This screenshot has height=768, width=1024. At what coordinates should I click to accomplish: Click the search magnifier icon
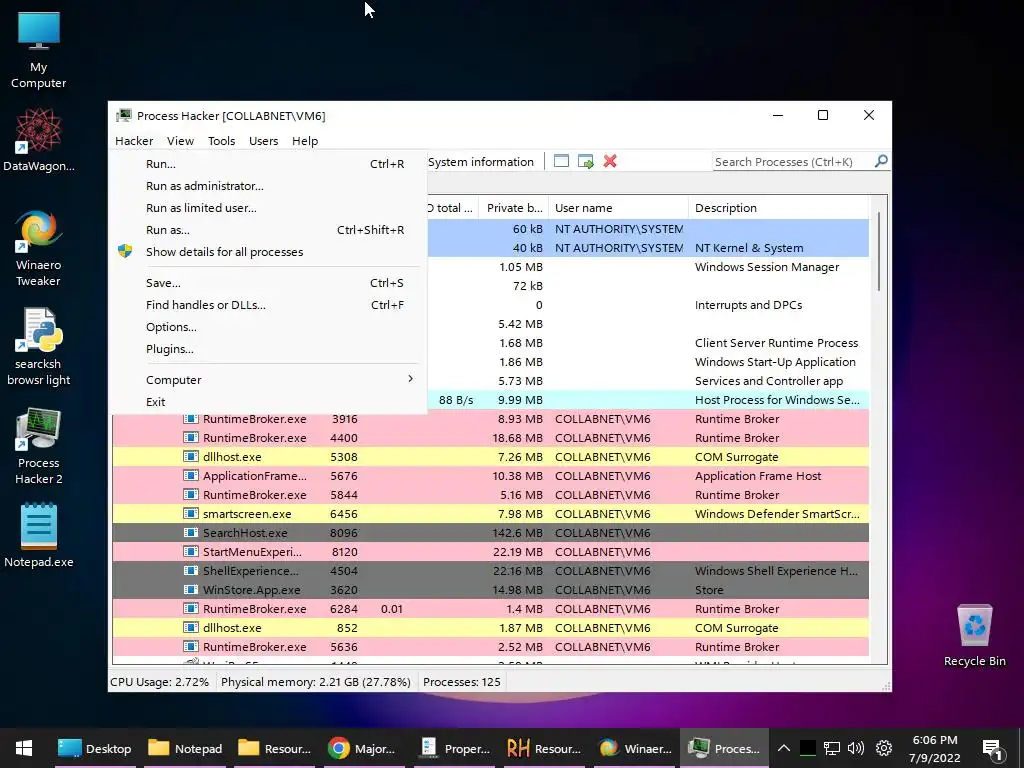881,161
